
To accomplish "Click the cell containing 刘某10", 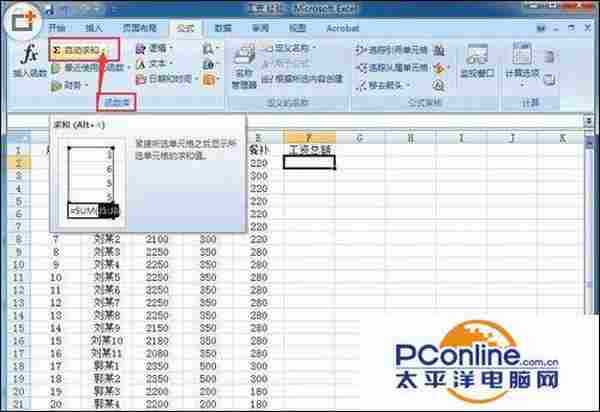I will (107, 340).
